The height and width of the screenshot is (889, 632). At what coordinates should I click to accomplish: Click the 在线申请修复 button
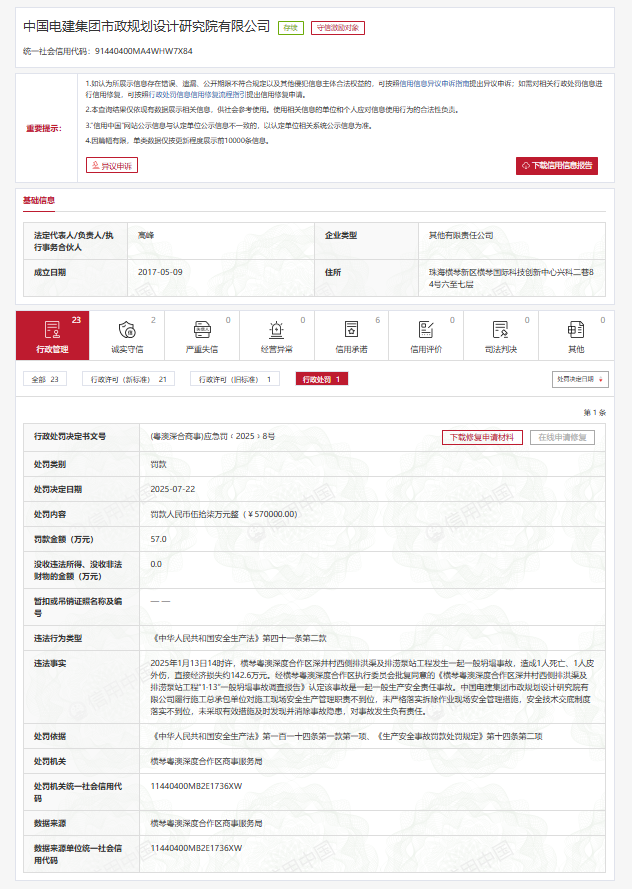[563, 437]
